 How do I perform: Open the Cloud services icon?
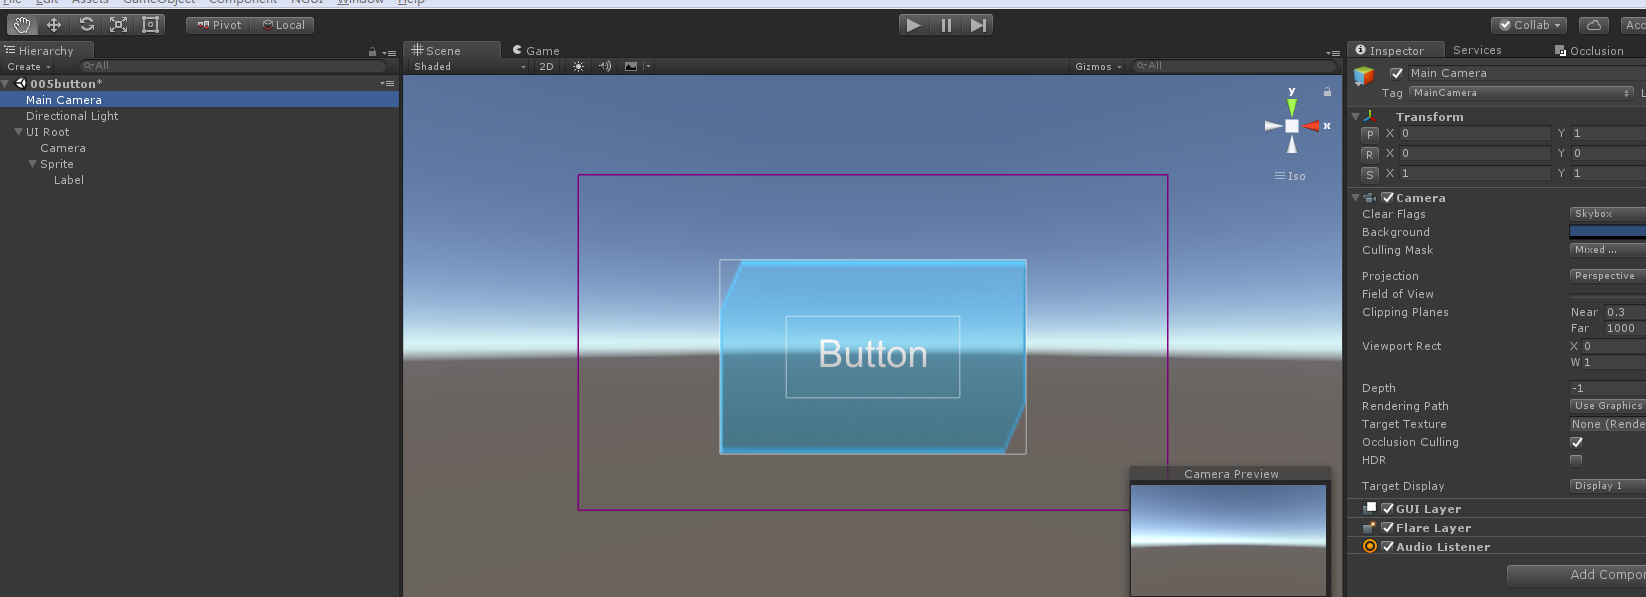(1594, 25)
